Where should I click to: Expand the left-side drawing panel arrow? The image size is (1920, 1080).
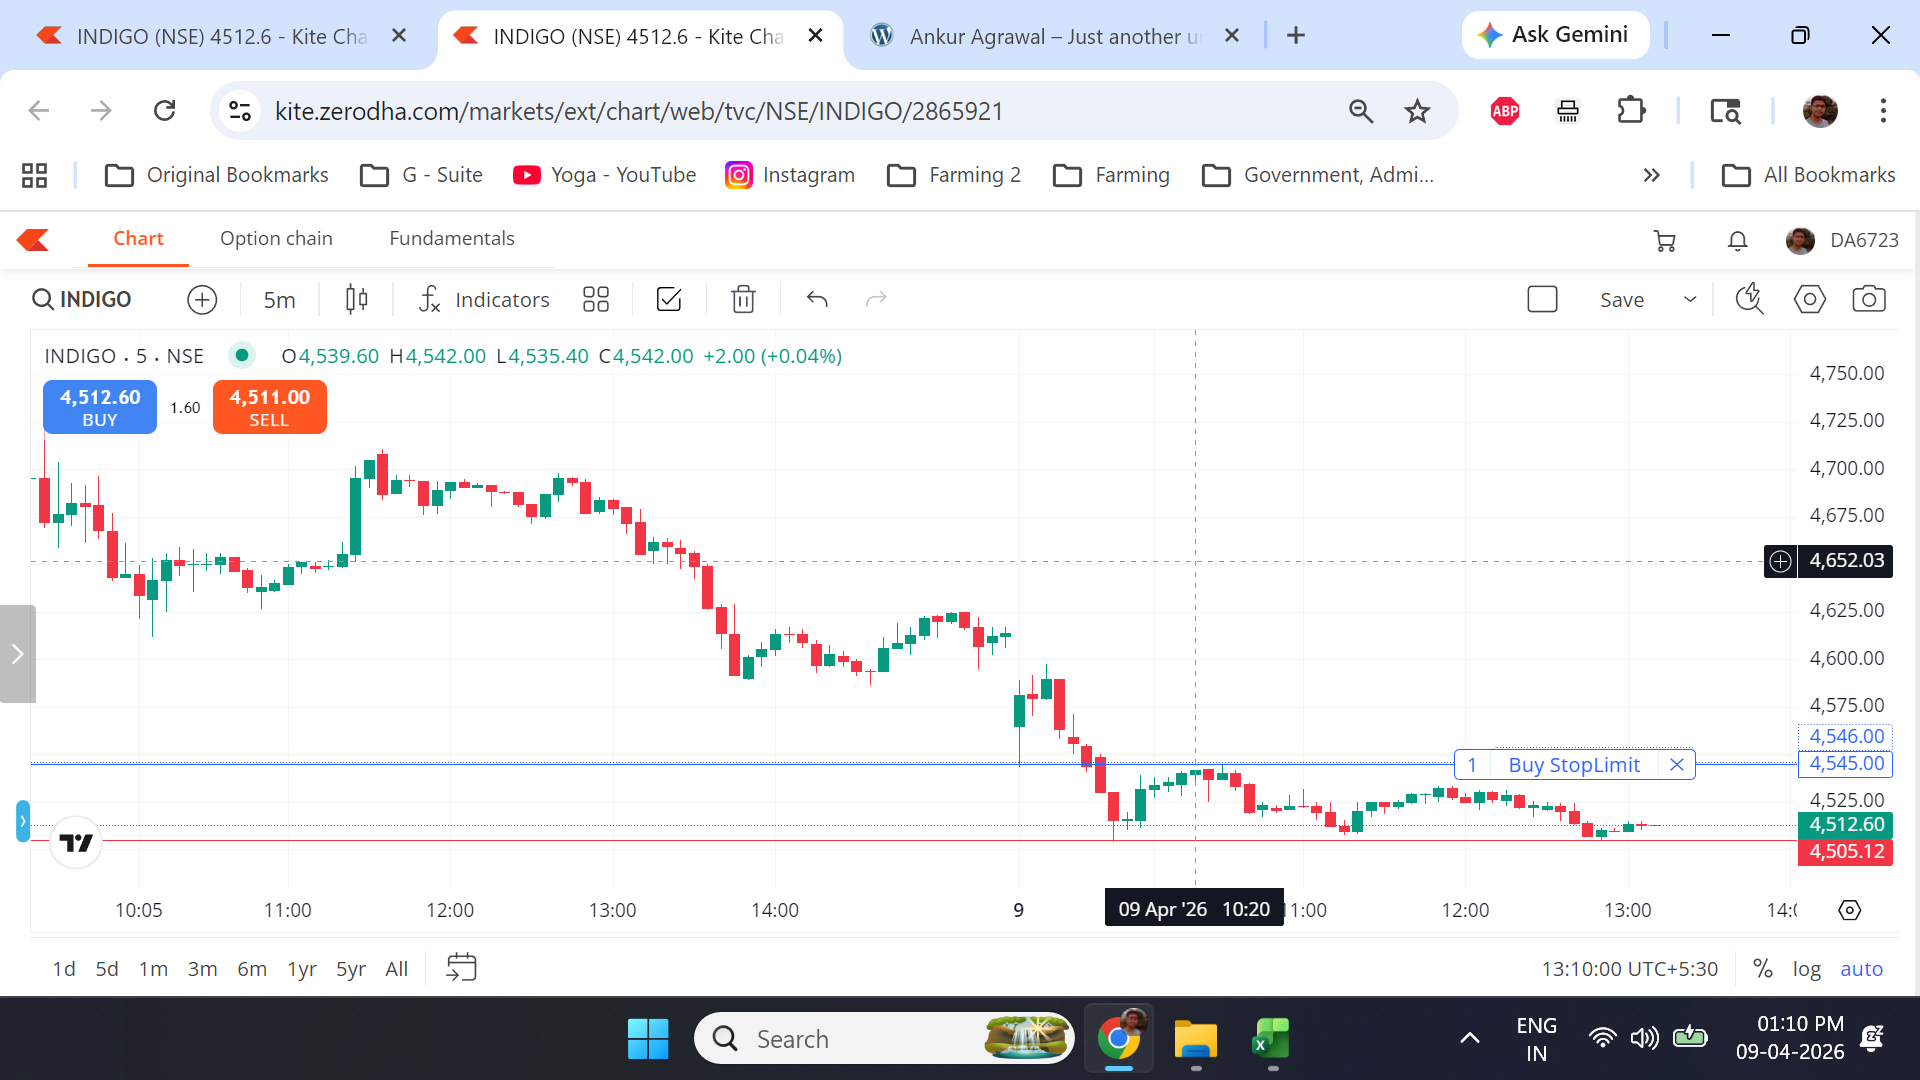pyautogui.click(x=17, y=654)
